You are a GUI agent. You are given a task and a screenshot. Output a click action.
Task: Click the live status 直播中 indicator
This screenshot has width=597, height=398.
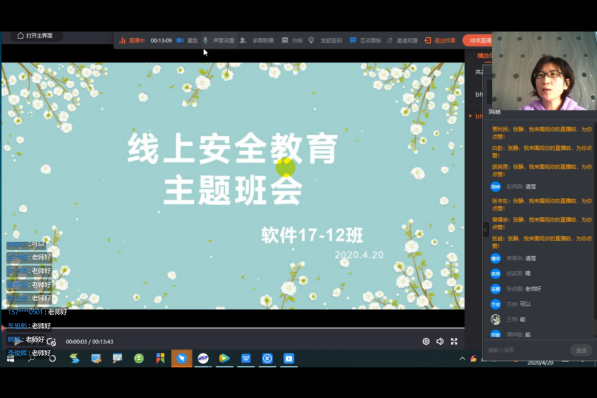[x=132, y=40]
